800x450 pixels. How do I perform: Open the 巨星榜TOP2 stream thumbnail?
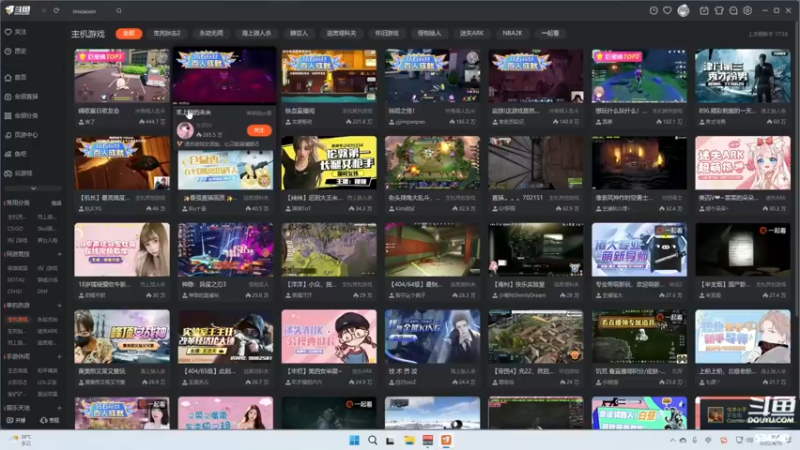pos(639,76)
